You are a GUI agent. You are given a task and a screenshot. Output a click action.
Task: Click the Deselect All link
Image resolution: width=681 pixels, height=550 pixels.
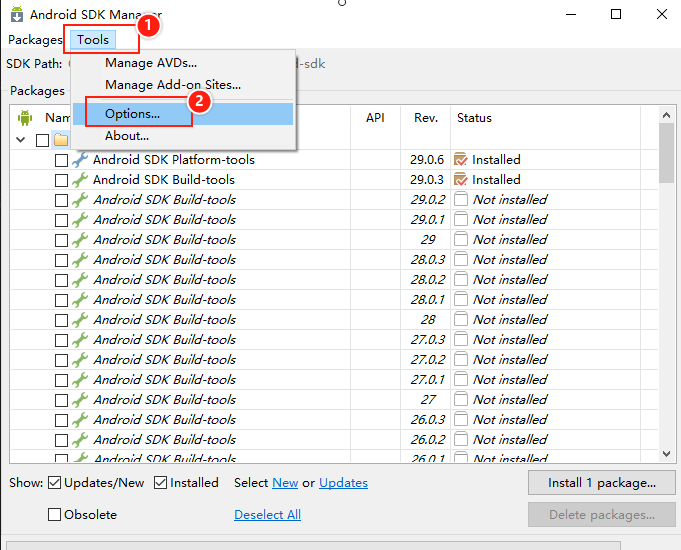click(268, 515)
